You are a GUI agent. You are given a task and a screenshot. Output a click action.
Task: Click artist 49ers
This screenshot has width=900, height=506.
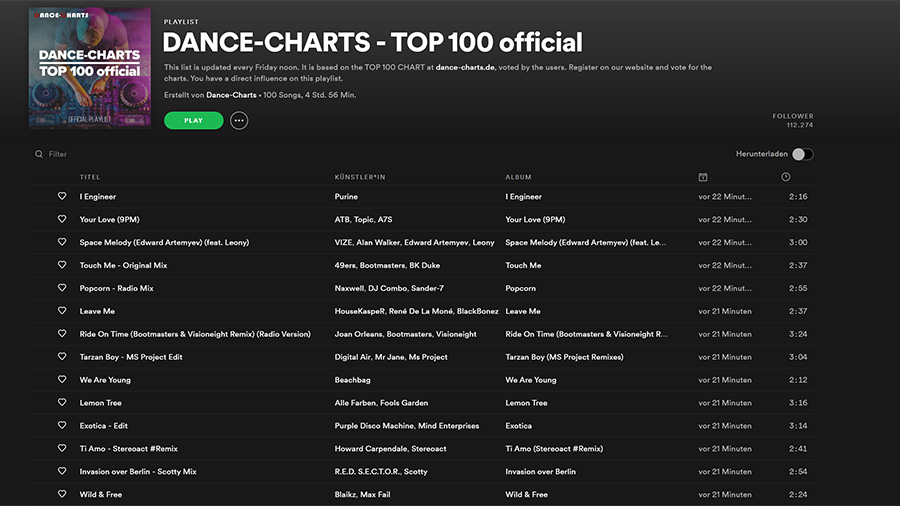[x=345, y=266]
